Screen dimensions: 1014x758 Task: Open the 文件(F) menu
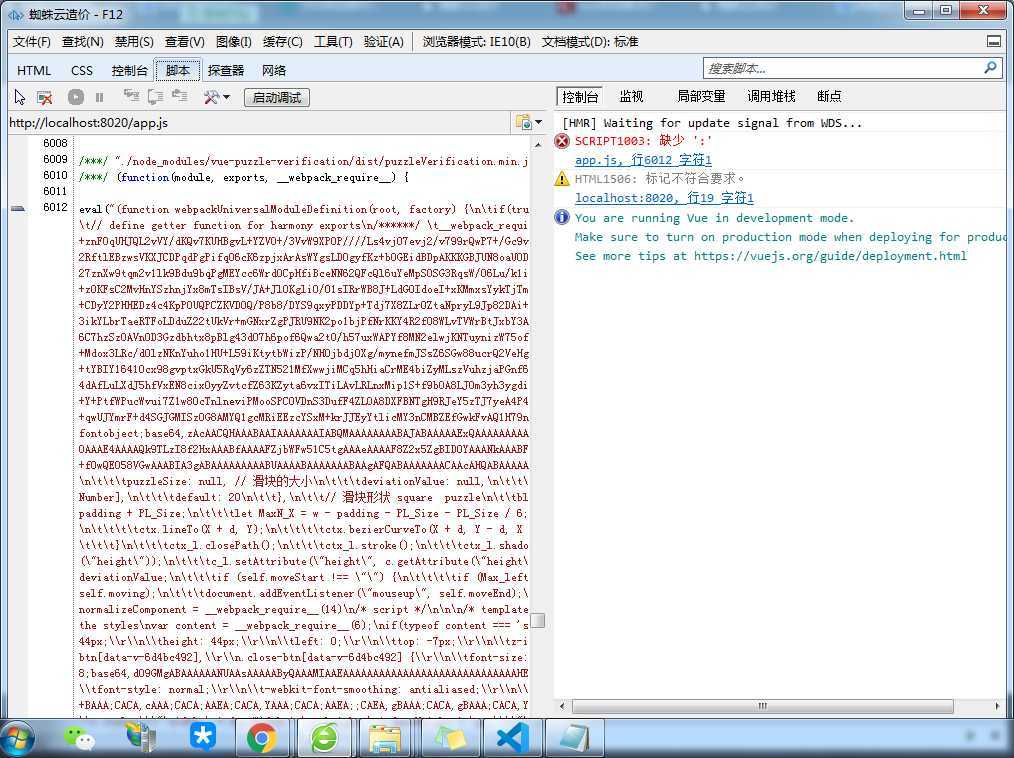coord(31,41)
